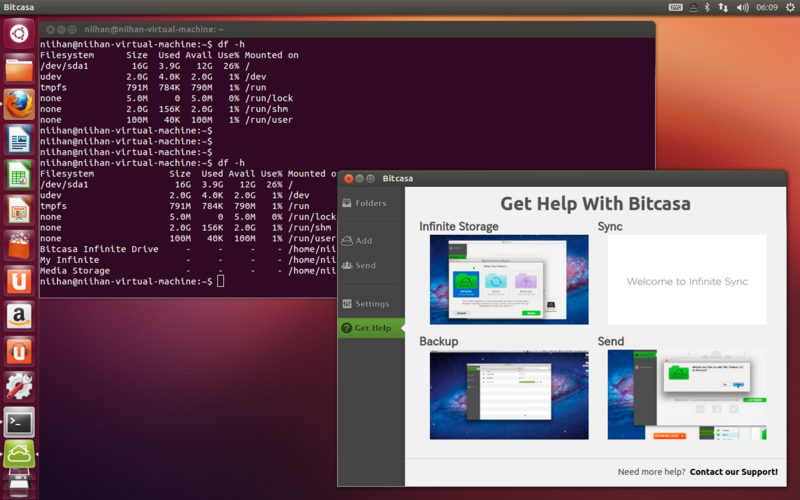Screen dimensions: 800x500
Task: Click the Sync heading in help page
Action: click(610, 227)
